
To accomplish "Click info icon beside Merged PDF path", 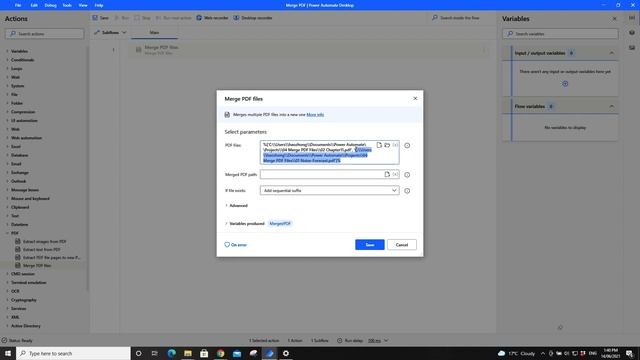I will (407, 175).
